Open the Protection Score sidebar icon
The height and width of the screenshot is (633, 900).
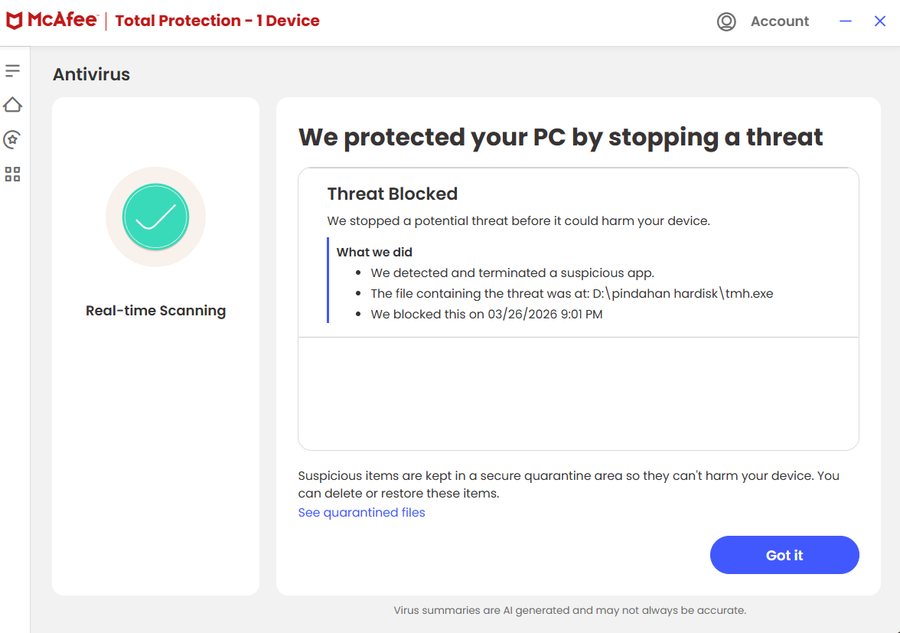[x=13, y=139]
